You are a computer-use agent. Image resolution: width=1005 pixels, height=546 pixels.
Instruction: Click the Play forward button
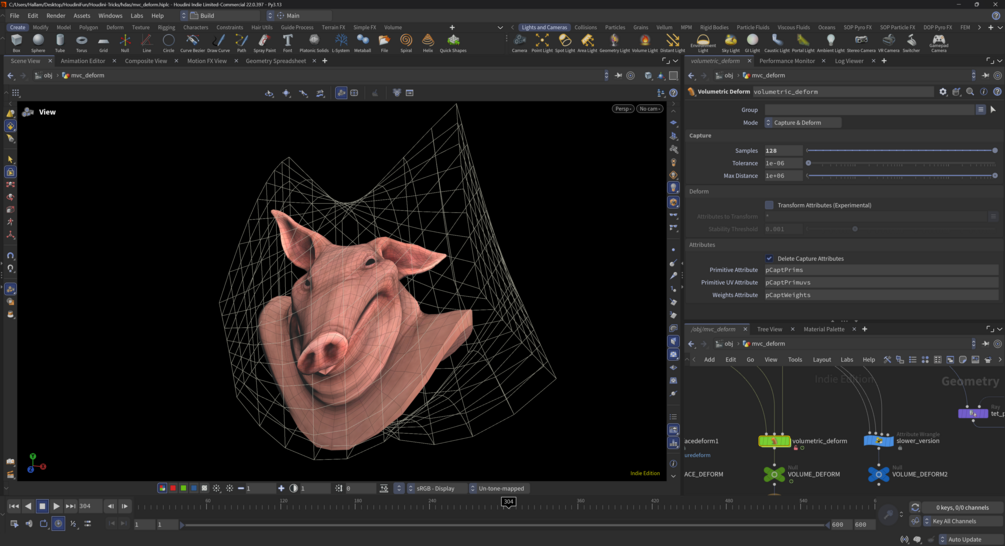[56, 506]
